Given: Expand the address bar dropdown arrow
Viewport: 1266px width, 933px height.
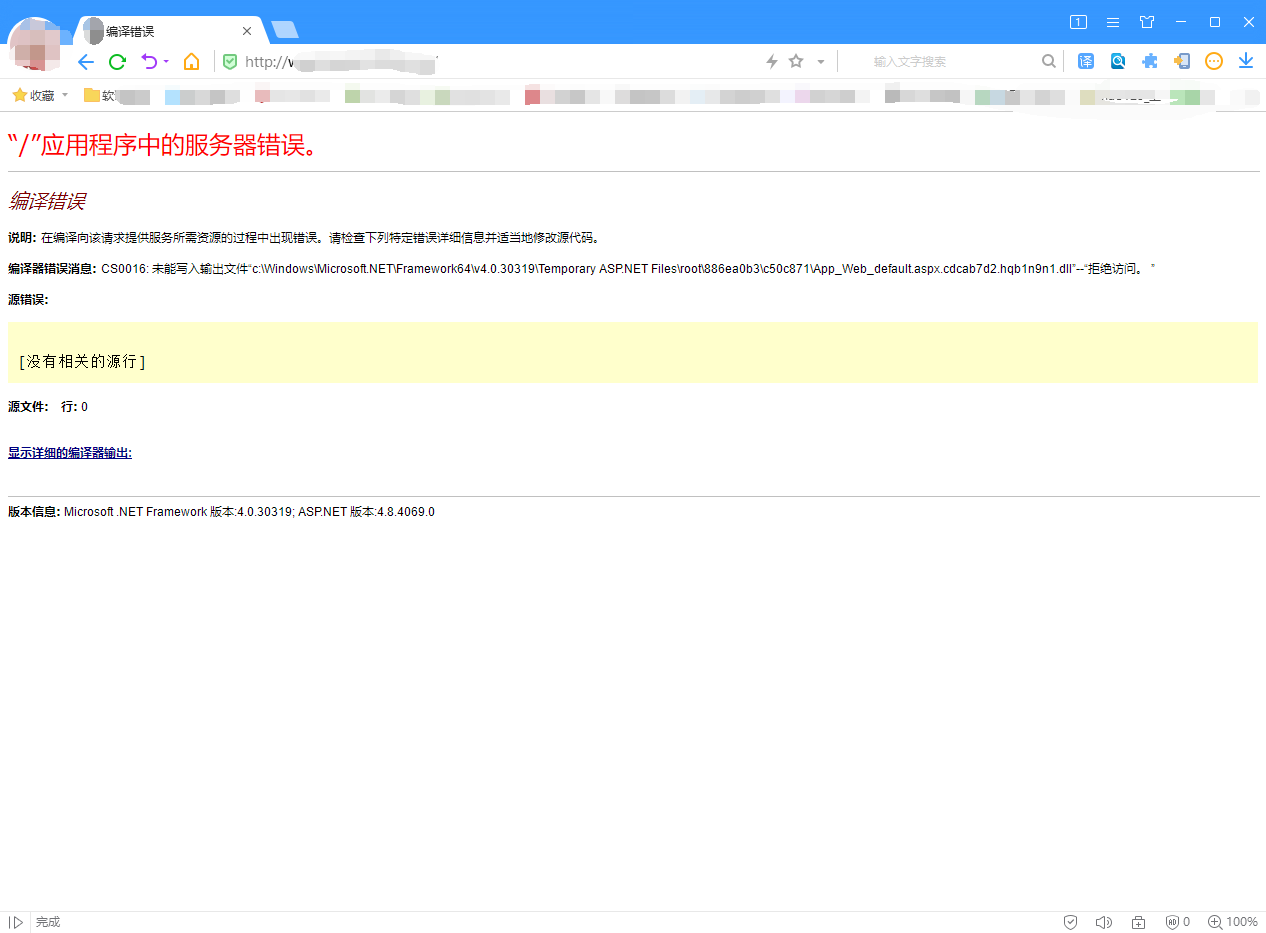Looking at the screenshot, I should 821,62.
